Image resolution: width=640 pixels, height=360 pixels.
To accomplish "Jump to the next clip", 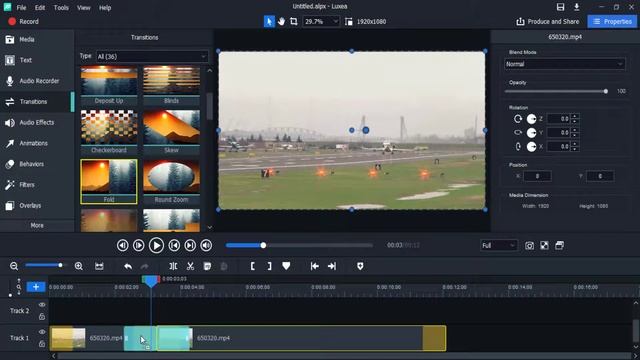I will (x=190, y=245).
